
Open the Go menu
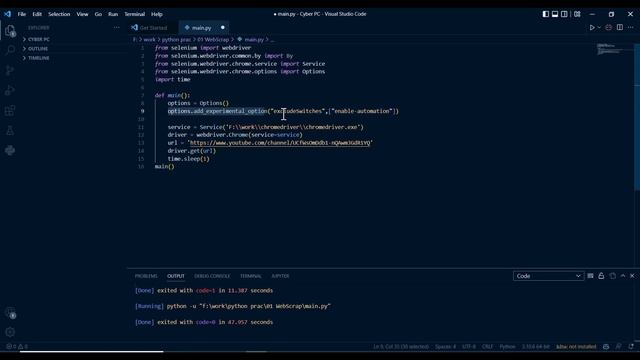[98, 14]
